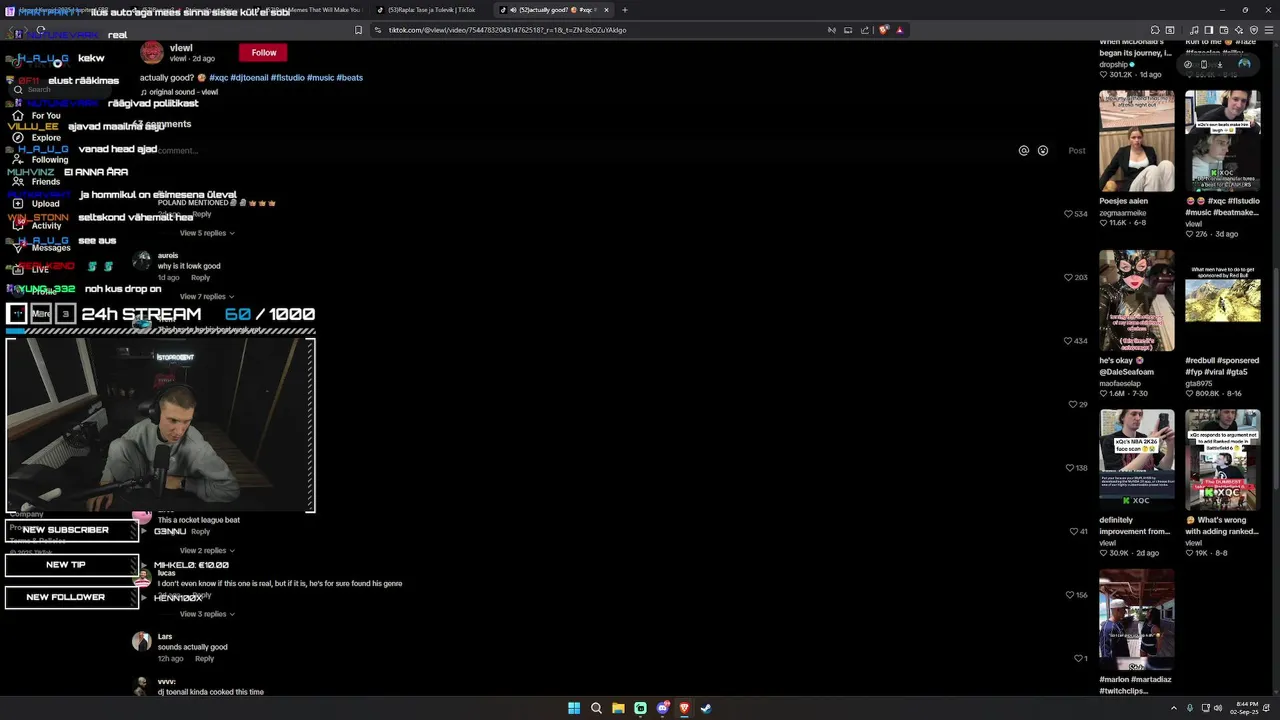This screenshot has height=720, width=1280.
Task: Switch to the Rapla: Tase ja Tulevik TikTok tab
Action: tap(431, 10)
